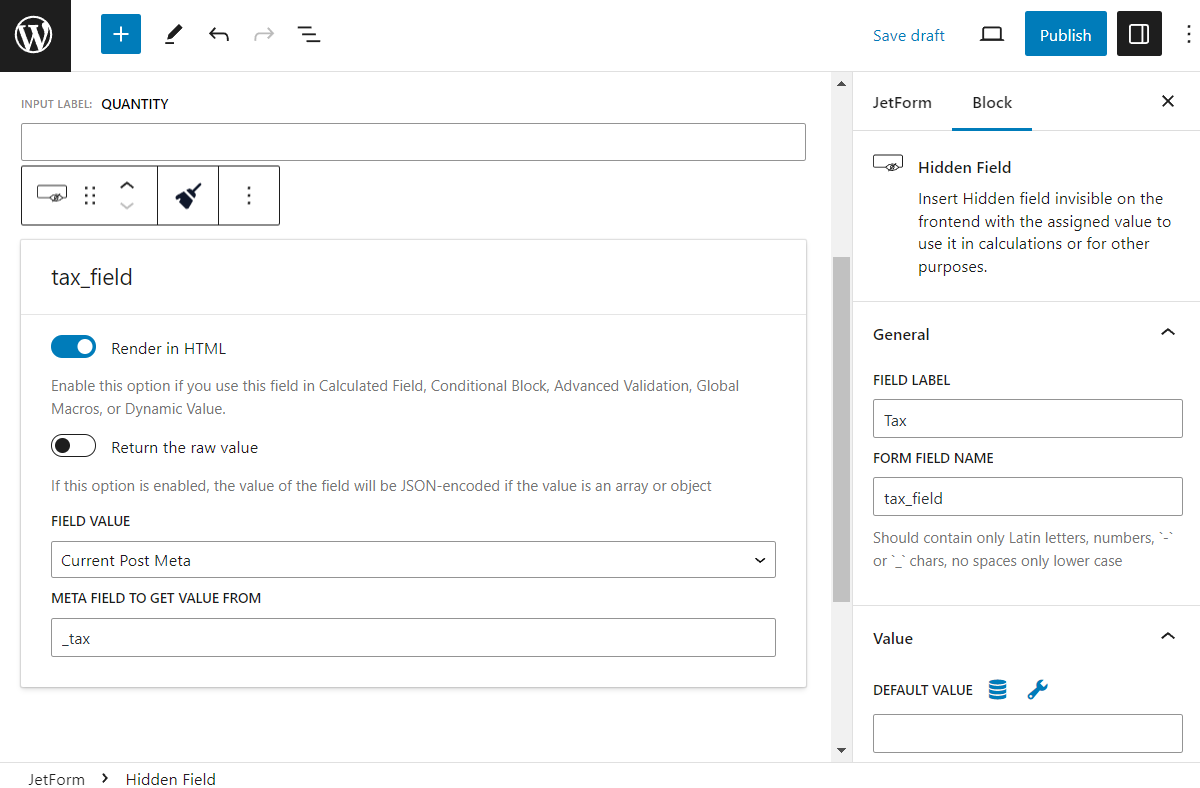Image resolution: width=1200 pixels, height=788 pixels.
Task: Open the Settings sidebar panel icon
Action: (1139, 33)
